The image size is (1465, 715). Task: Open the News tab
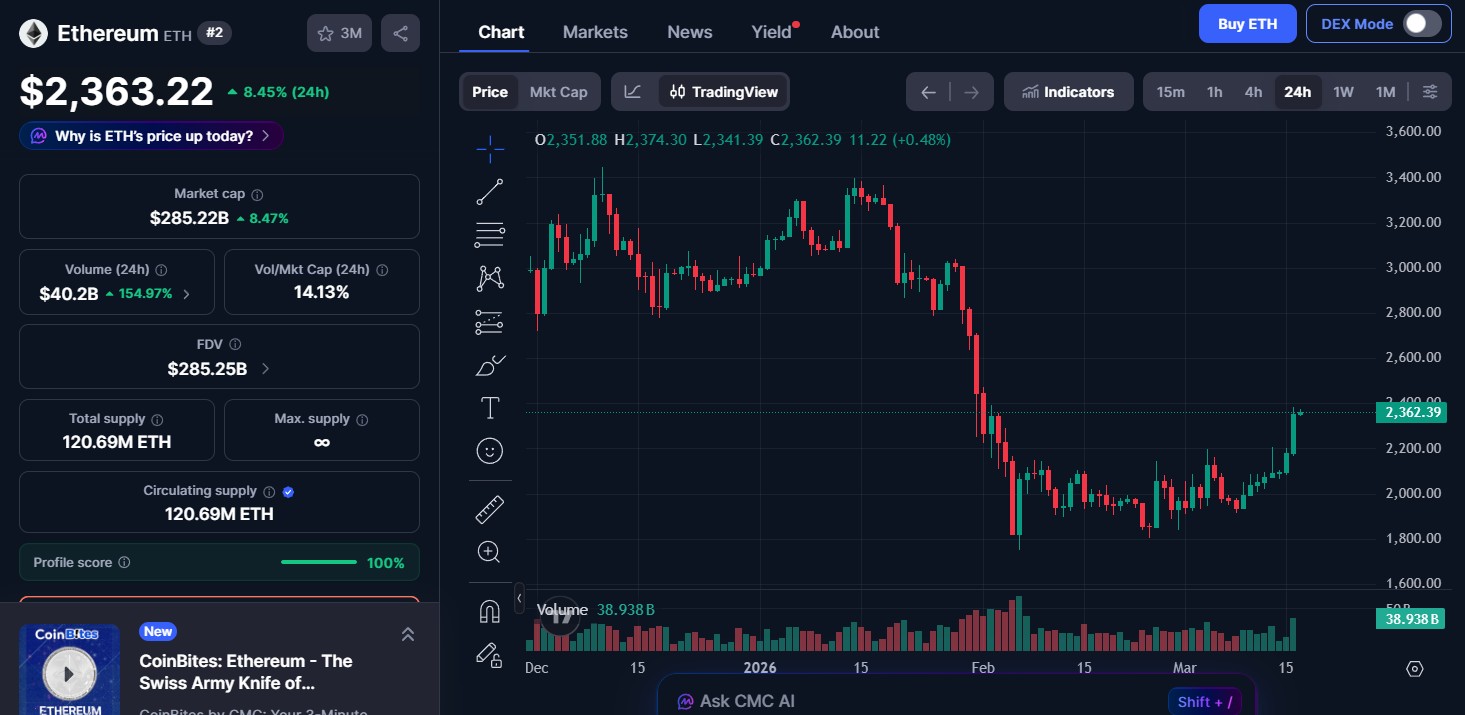pyautogui.click(x=689, y=31)
